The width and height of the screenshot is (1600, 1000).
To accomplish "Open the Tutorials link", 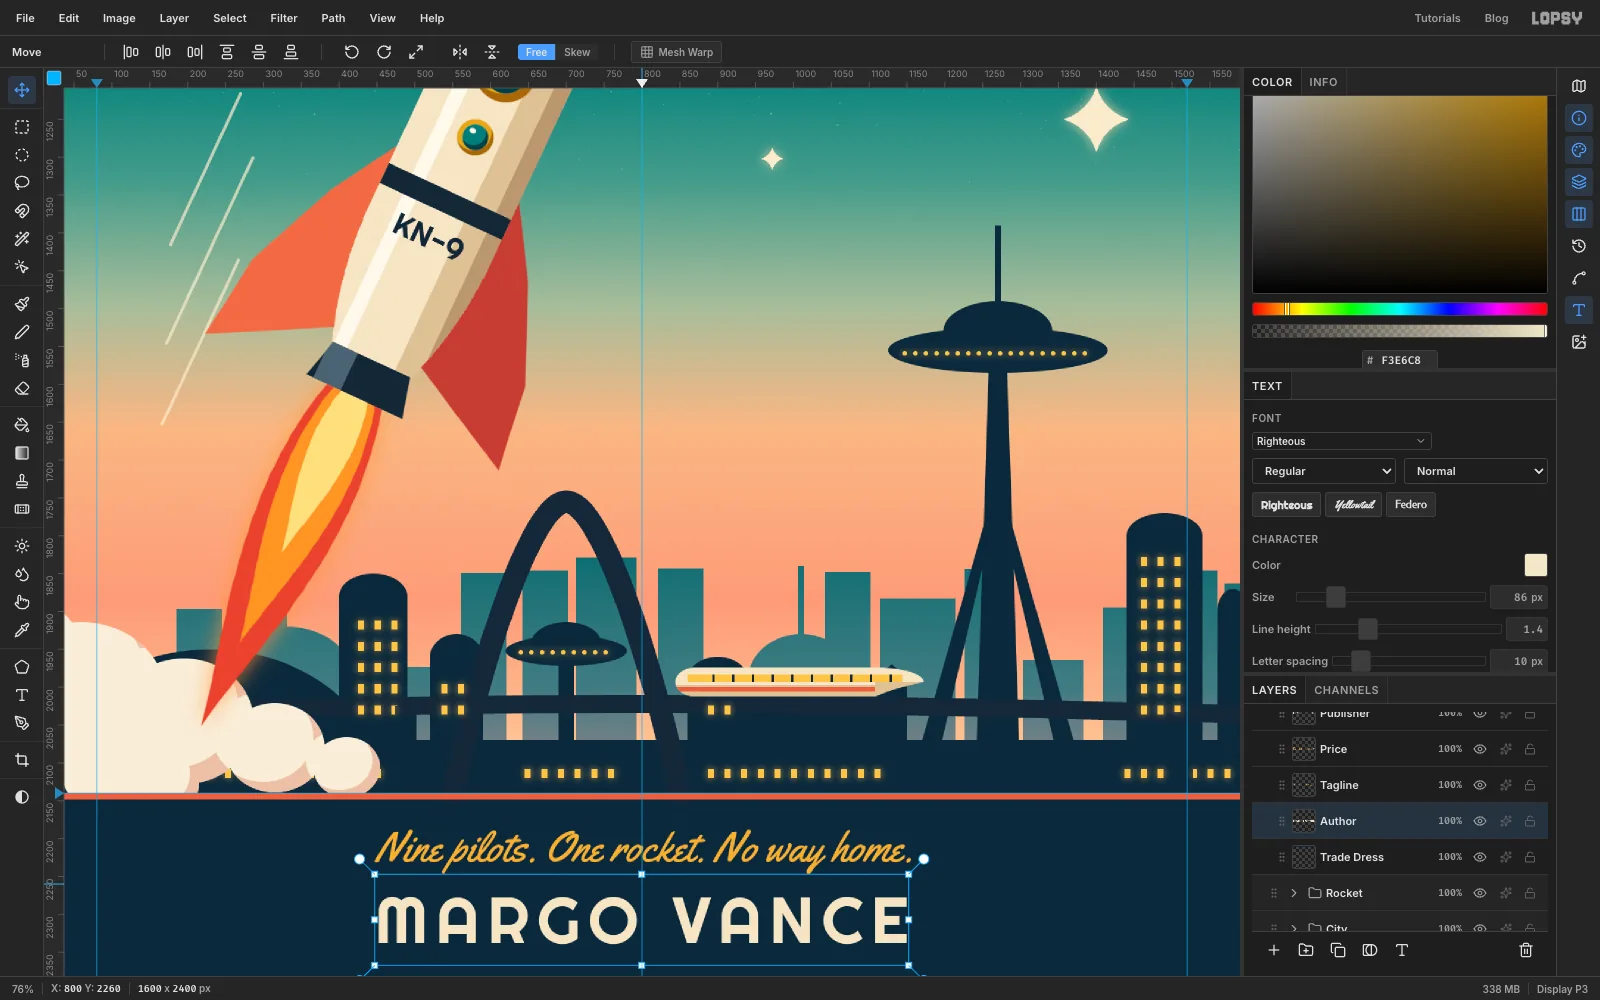I will click(x=1437, y=18).
